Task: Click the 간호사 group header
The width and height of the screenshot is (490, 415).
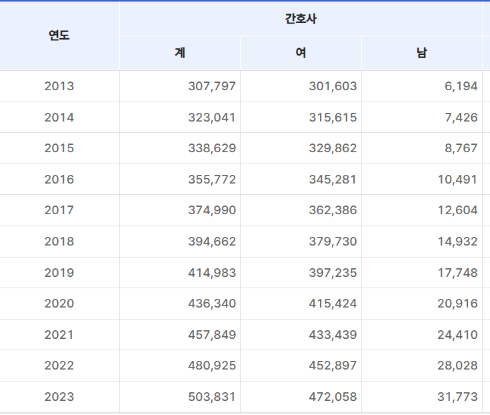Action: click(x=301, y=19)
